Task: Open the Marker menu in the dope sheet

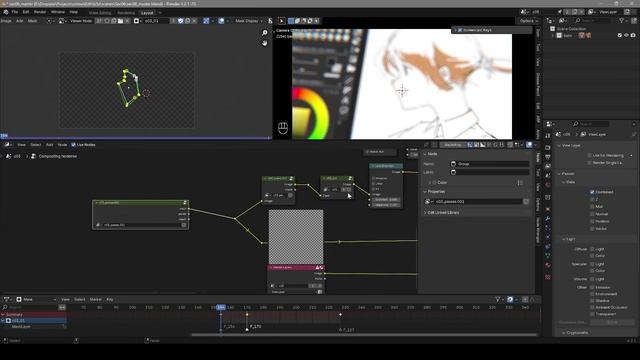Action: tap(96, 300)
